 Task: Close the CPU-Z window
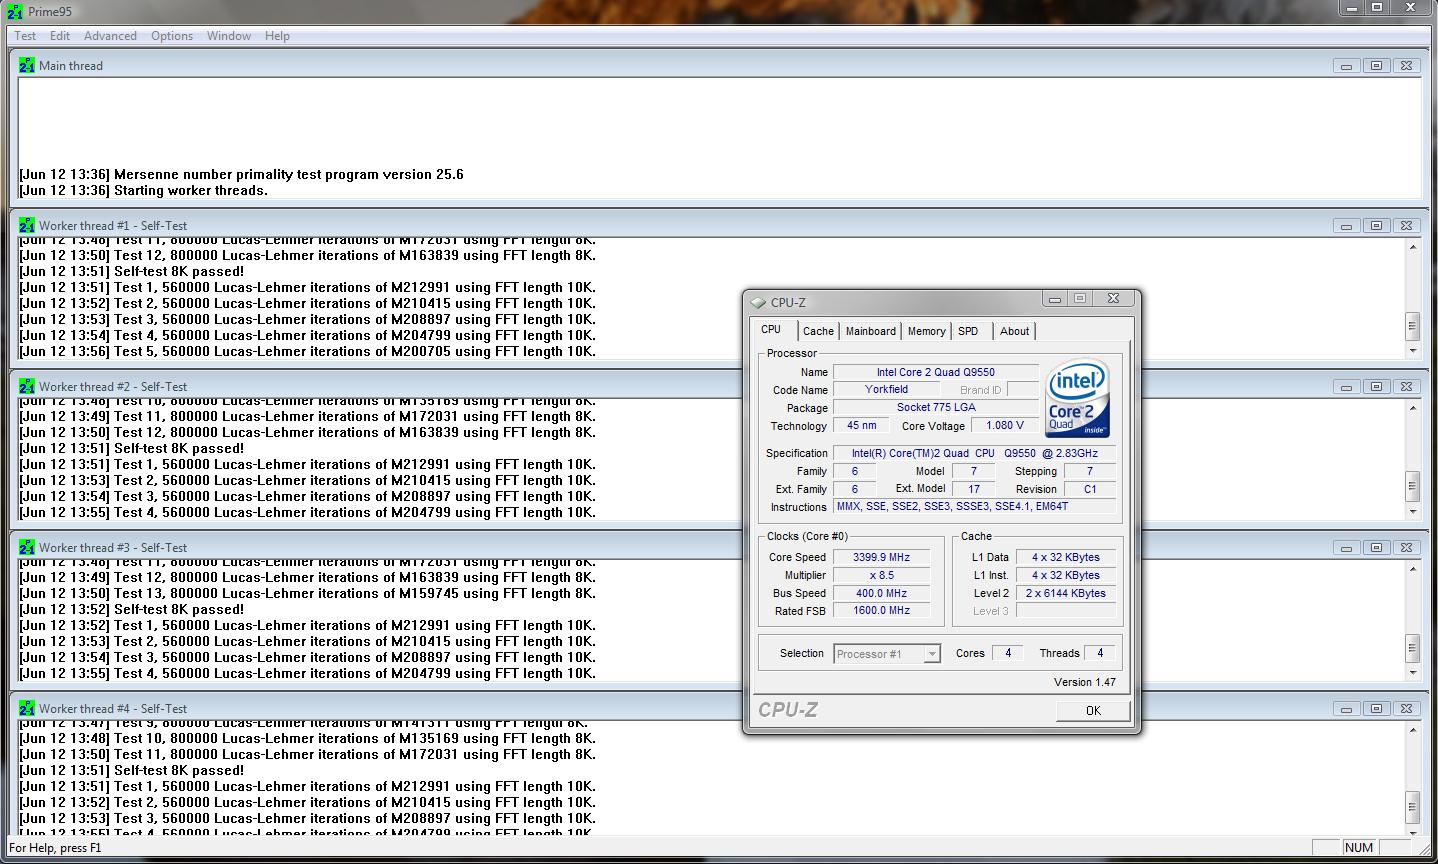(x=1113, y=298)
